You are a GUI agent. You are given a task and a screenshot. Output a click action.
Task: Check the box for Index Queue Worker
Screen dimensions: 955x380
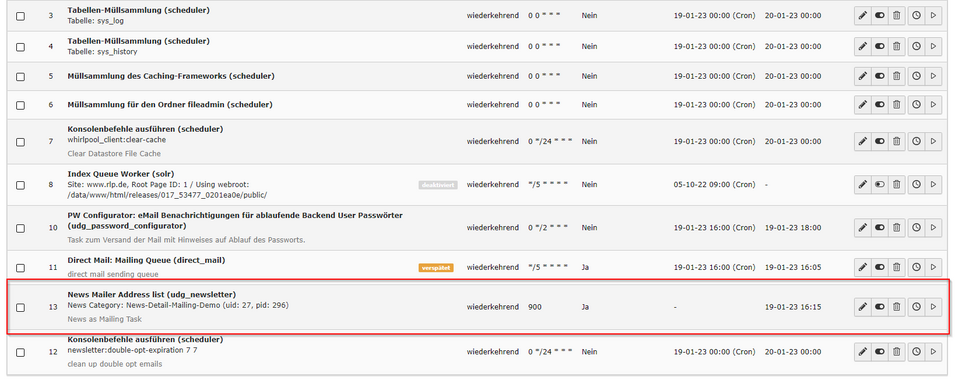coord(21,185)
